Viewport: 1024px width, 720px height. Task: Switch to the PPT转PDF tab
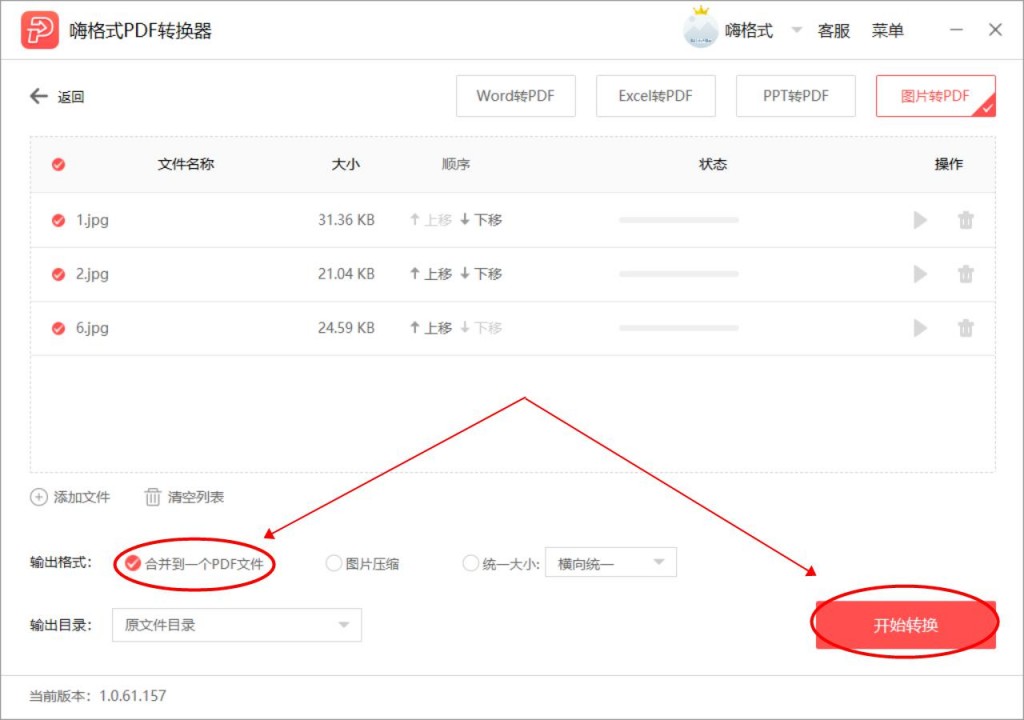coord(795,96)
